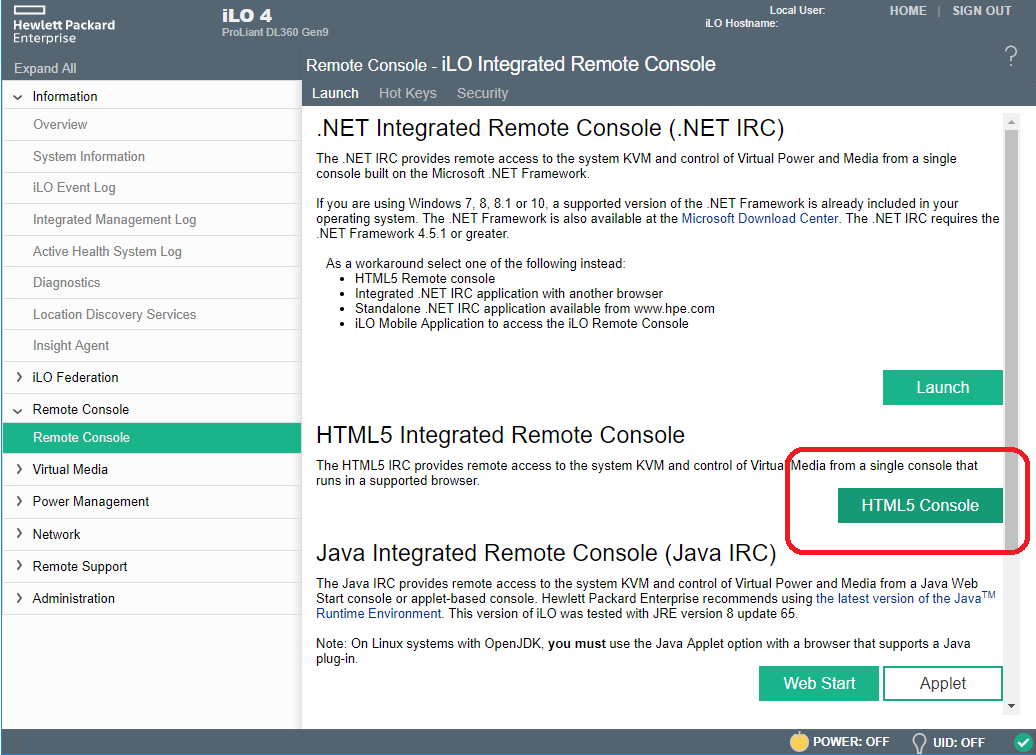Viewport: 1036px width, 755px height.
Task: Switch to the Hot Keys tab
Action: tap(408, 93)
